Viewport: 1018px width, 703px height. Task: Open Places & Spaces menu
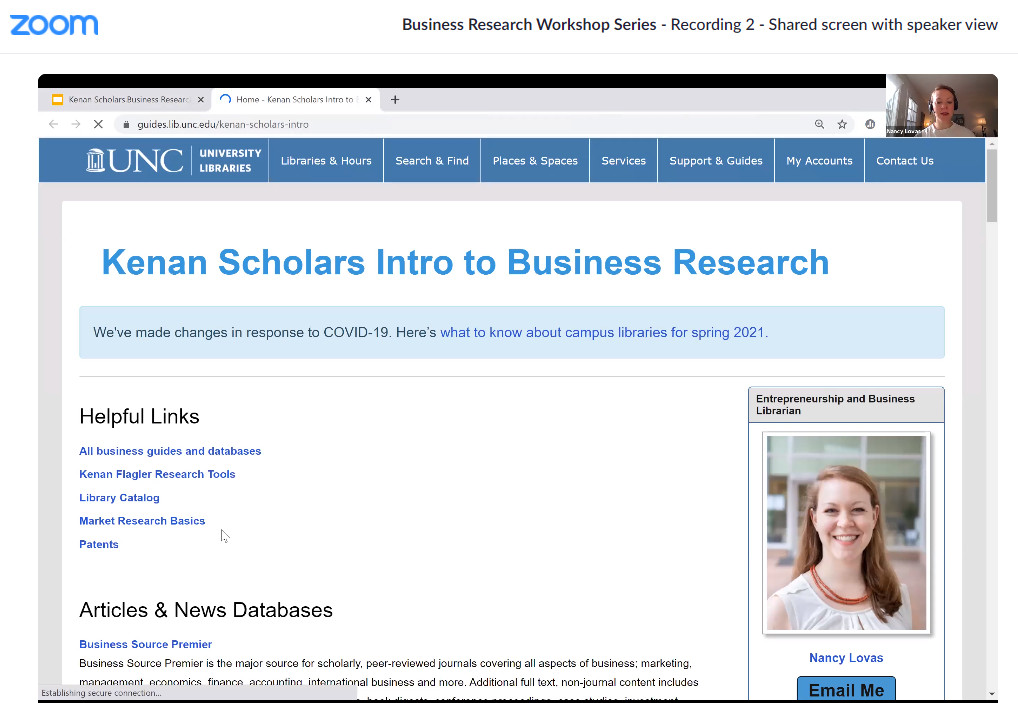tap(535, 160)
